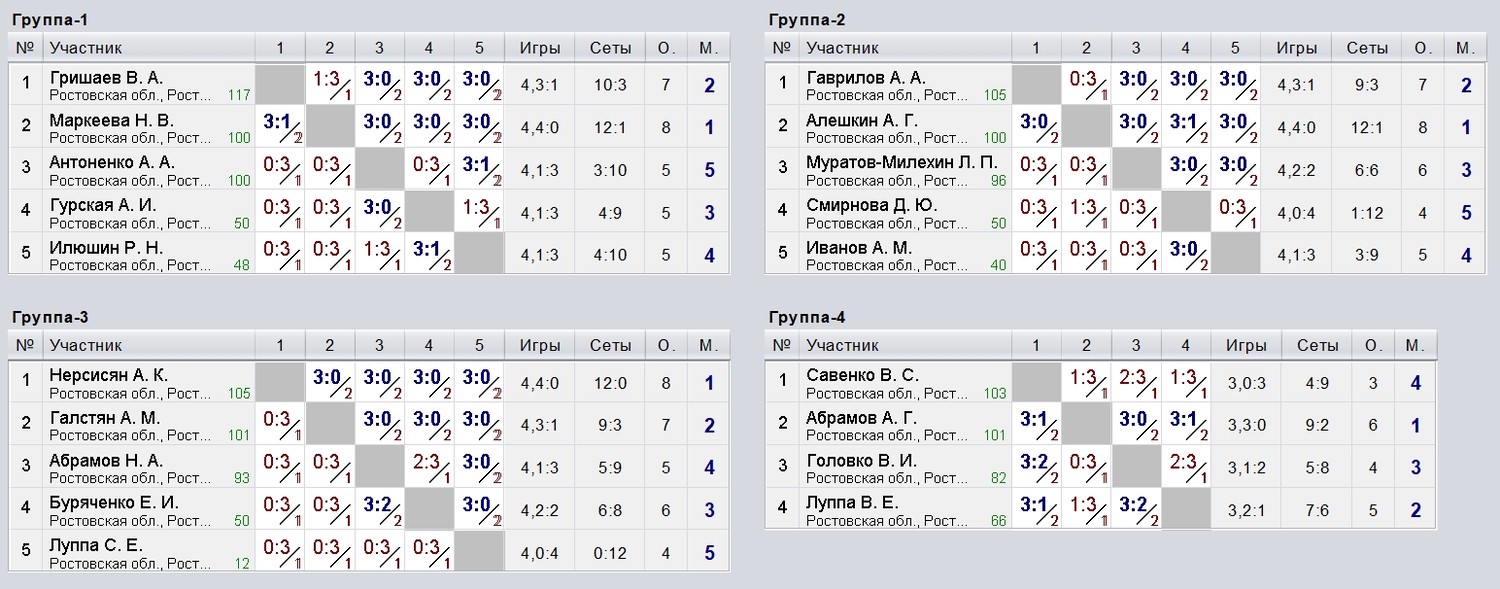
Task: Click the № column header in Группа-3
Action: (x=26, y=345)
